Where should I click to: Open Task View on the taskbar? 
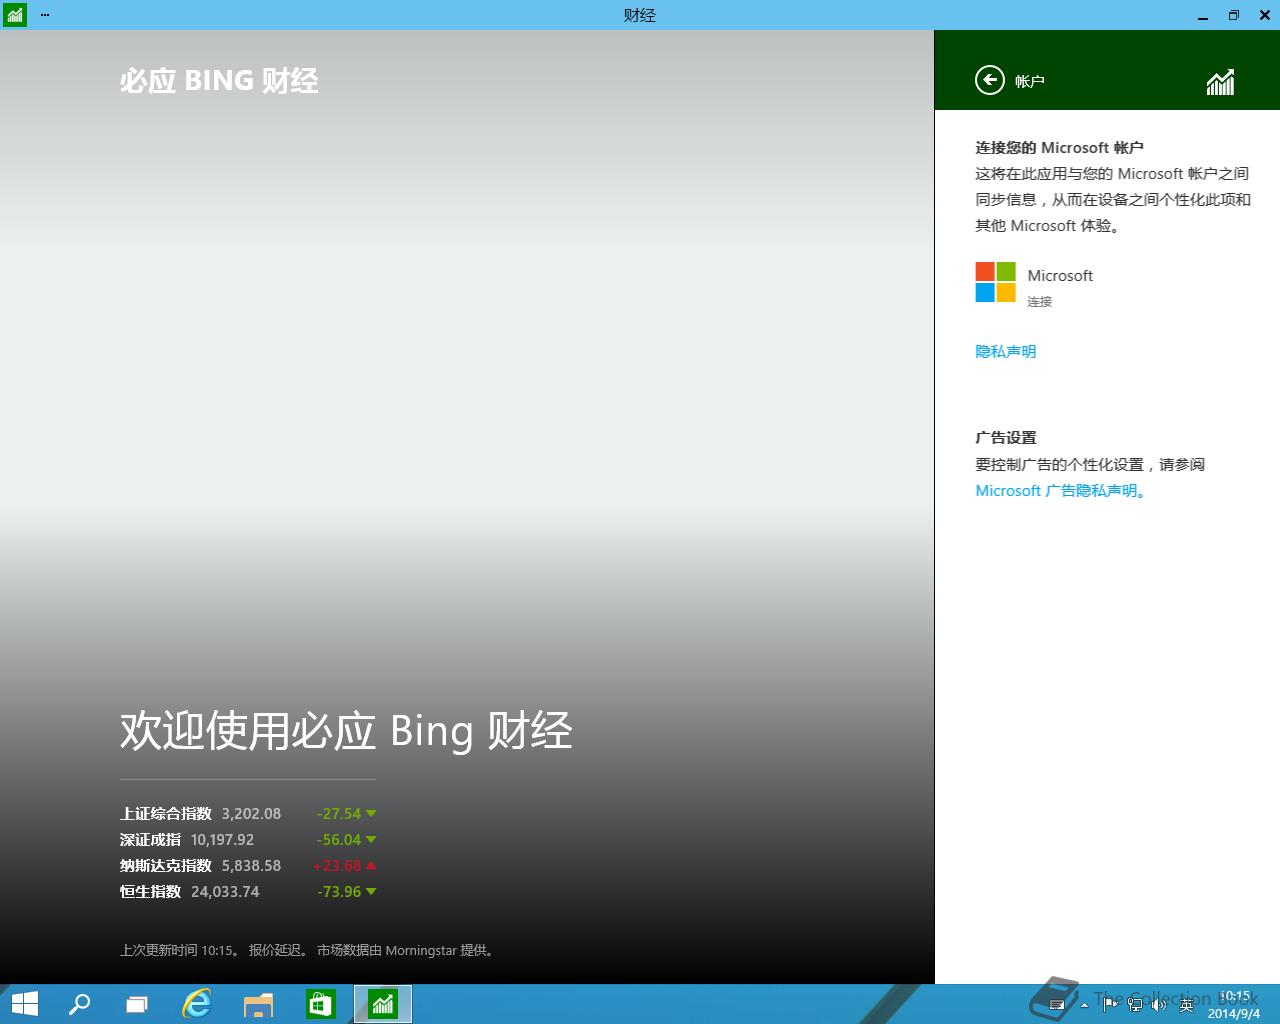click(x=136, y=1004)
